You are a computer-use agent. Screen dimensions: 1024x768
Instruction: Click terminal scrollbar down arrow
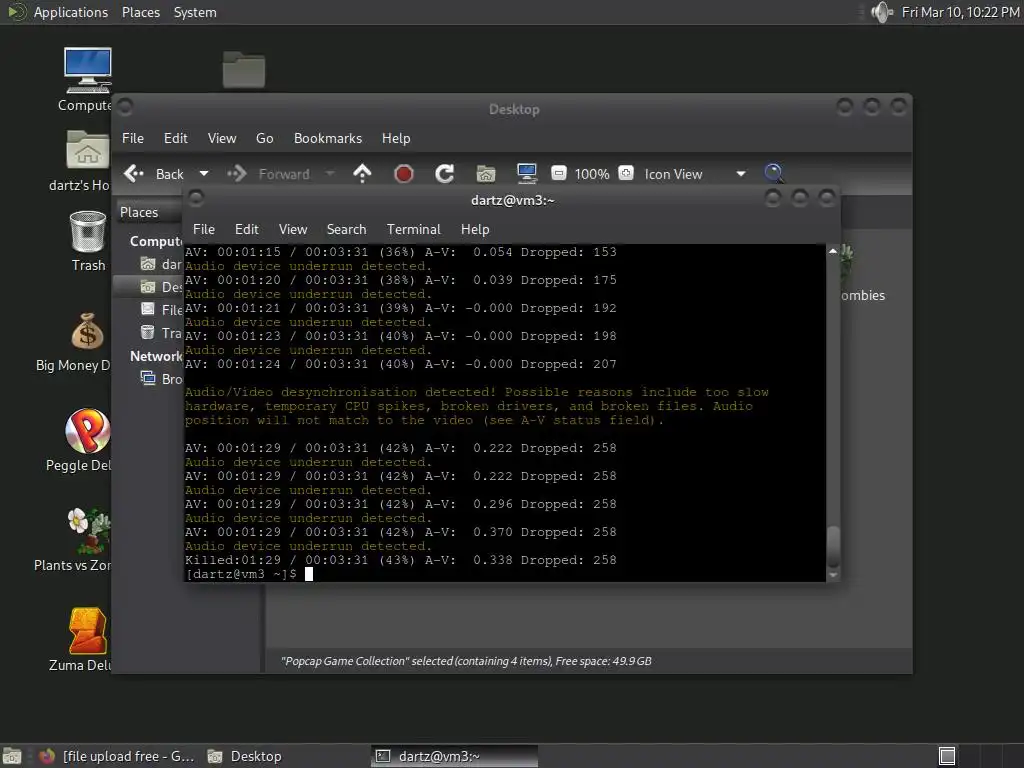click(x=833, y=575)
